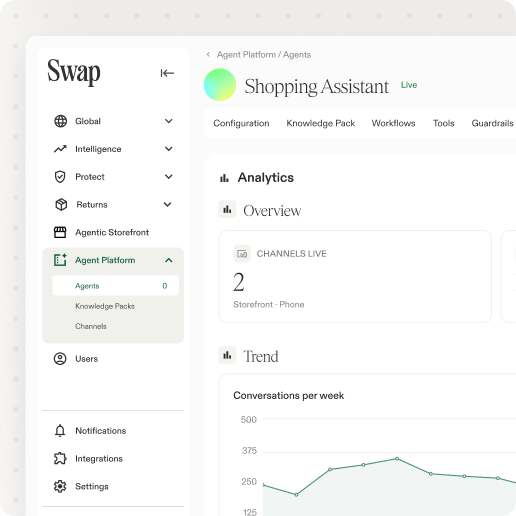Click the Protect shield icon
516x516 pixels.
pyautogui.click(x=60, y=177)
